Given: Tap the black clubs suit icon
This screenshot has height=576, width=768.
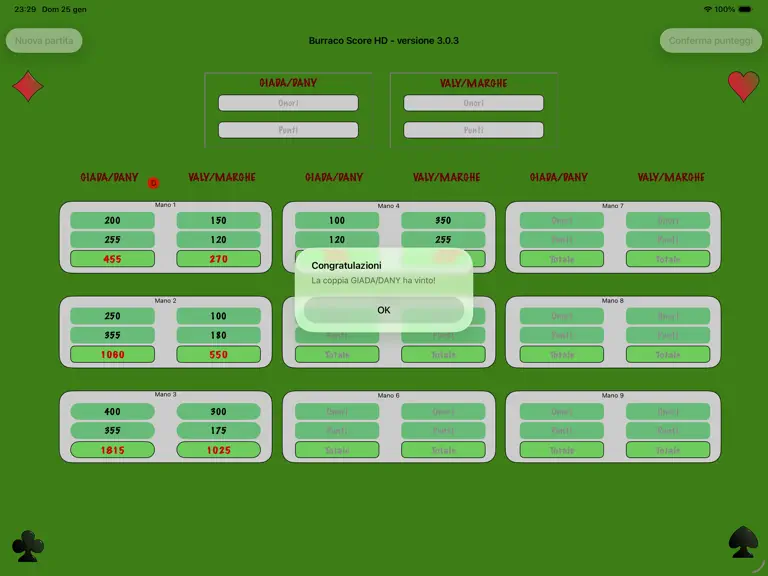Looking at the screenshot, I should coord(28,546).
